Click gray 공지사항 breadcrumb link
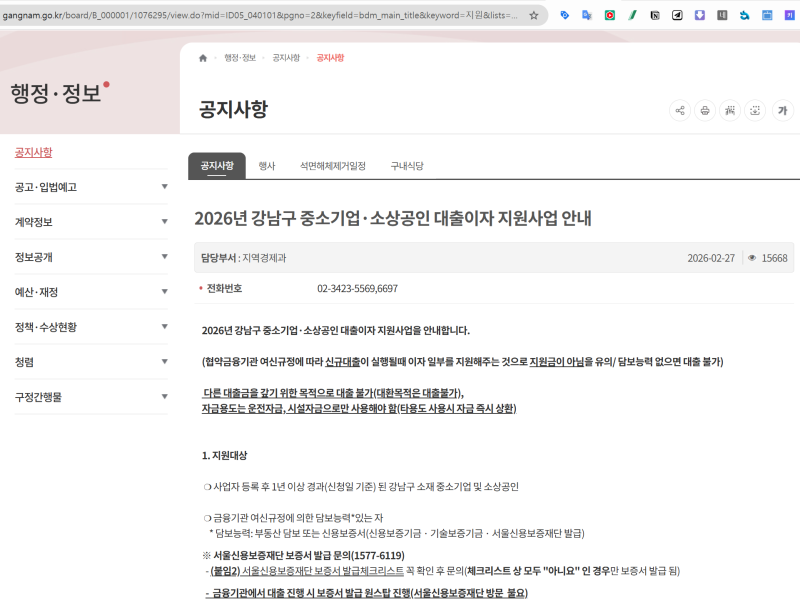 (x=286, y=58)
